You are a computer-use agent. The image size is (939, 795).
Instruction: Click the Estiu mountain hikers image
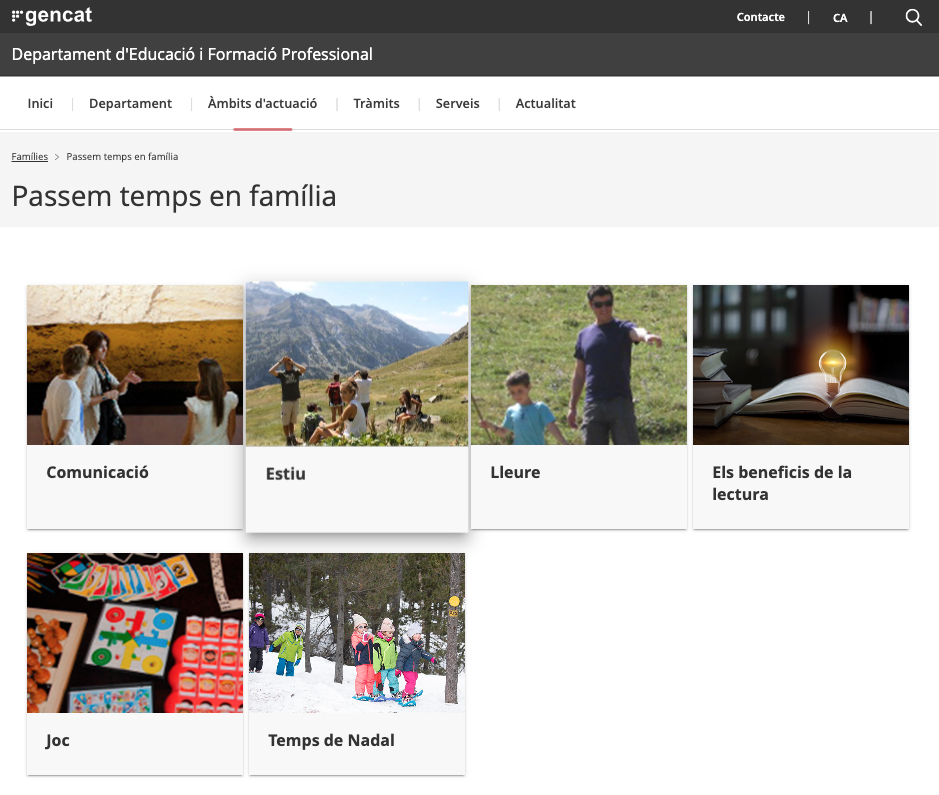pyautogui.click(x=356, y=363)
